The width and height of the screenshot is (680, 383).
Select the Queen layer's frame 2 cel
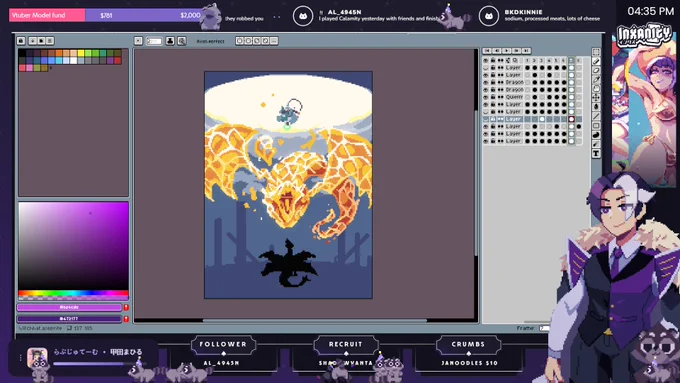[x=534, y=97]
